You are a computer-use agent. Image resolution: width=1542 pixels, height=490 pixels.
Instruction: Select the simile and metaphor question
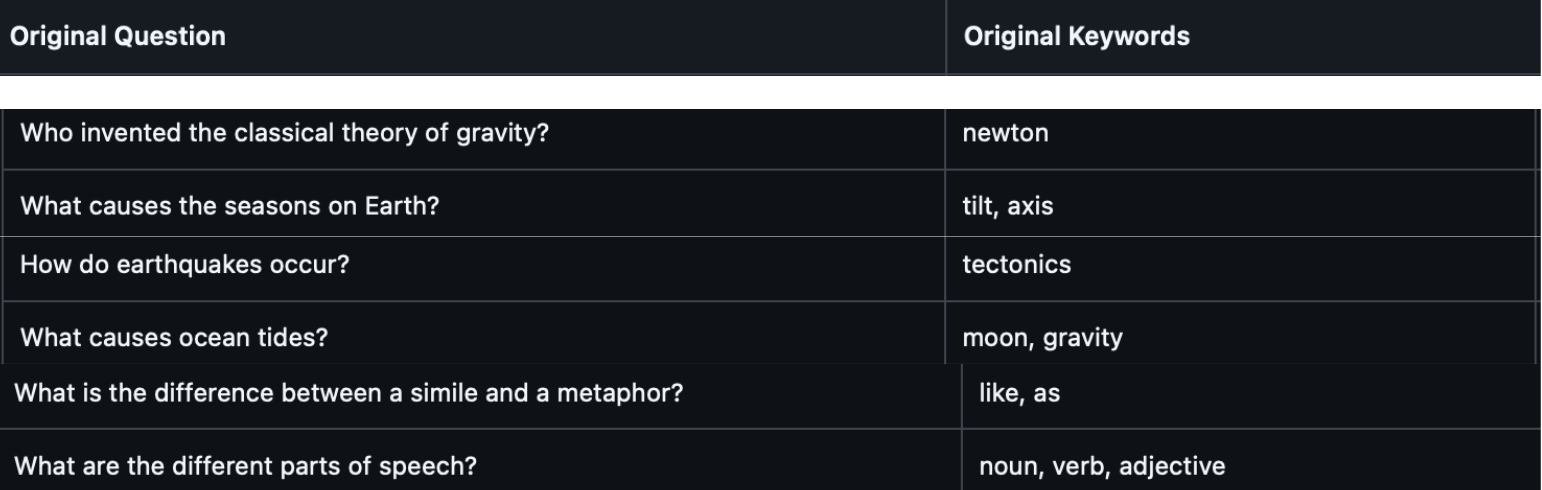coord(347,393)
